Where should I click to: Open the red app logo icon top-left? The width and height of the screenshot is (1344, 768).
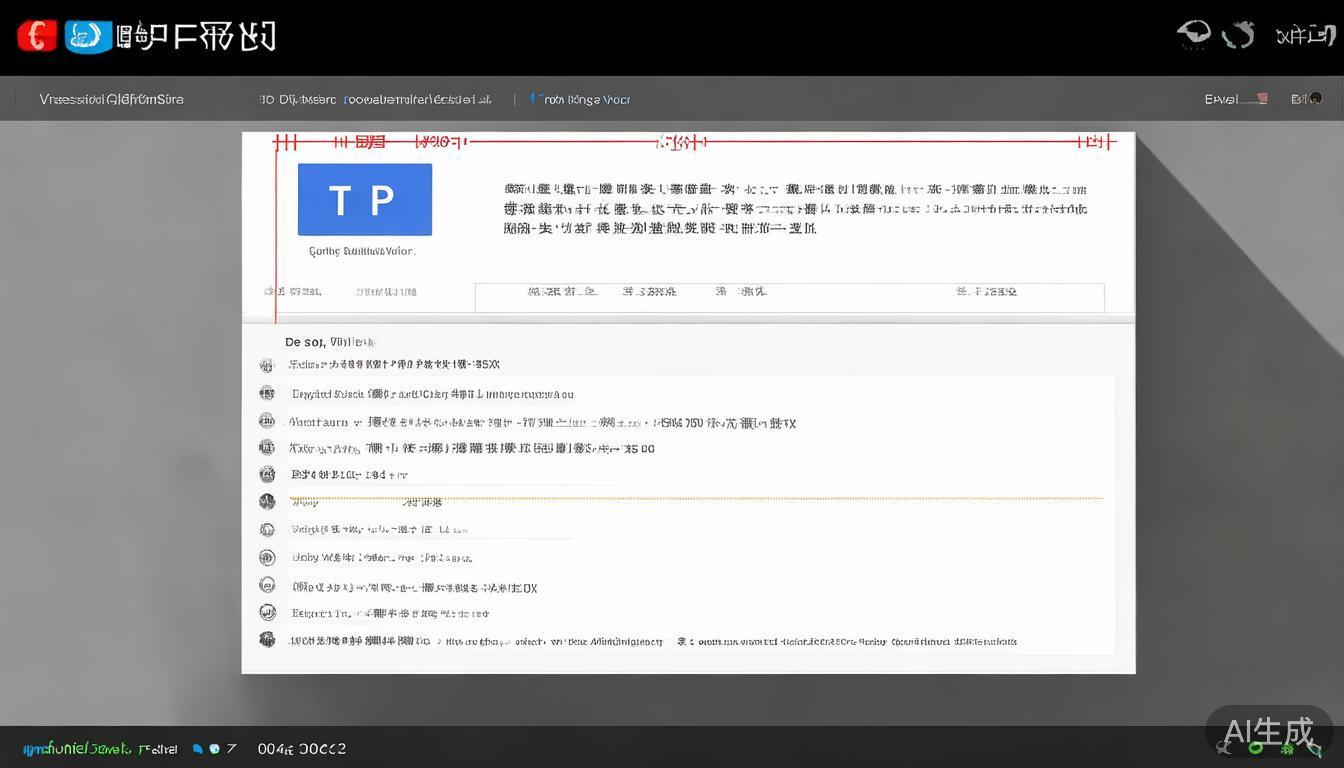coord(37,33)
